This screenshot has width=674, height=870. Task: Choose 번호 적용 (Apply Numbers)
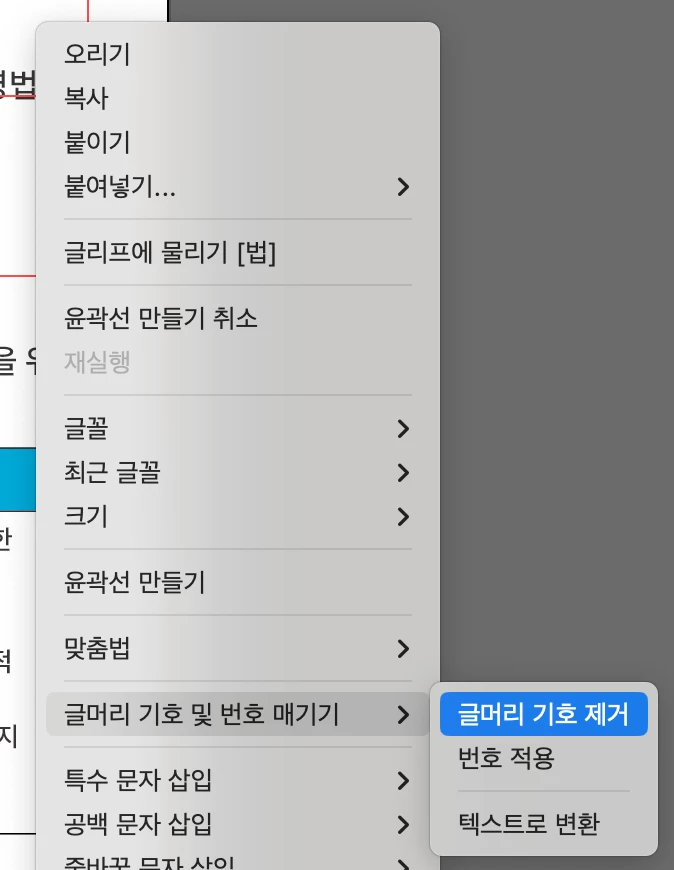(x=544, y=758)
